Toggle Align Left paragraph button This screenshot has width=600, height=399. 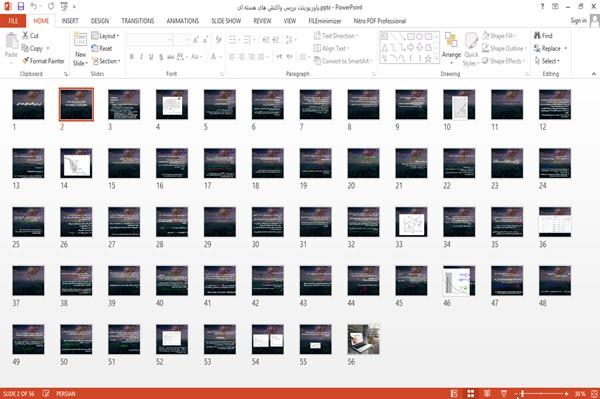(x=232, y=57)
